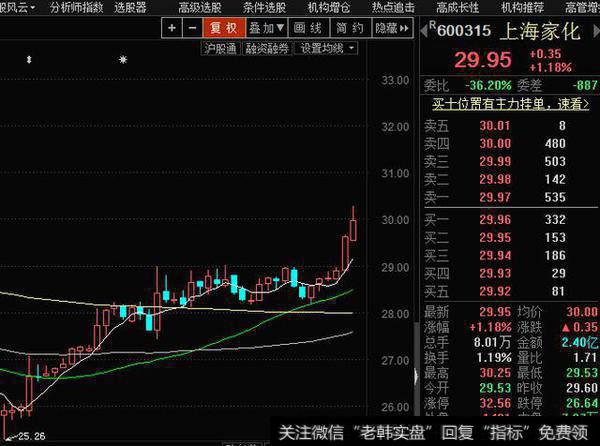Go to previous stock with left arrow

tap(424, 31)
